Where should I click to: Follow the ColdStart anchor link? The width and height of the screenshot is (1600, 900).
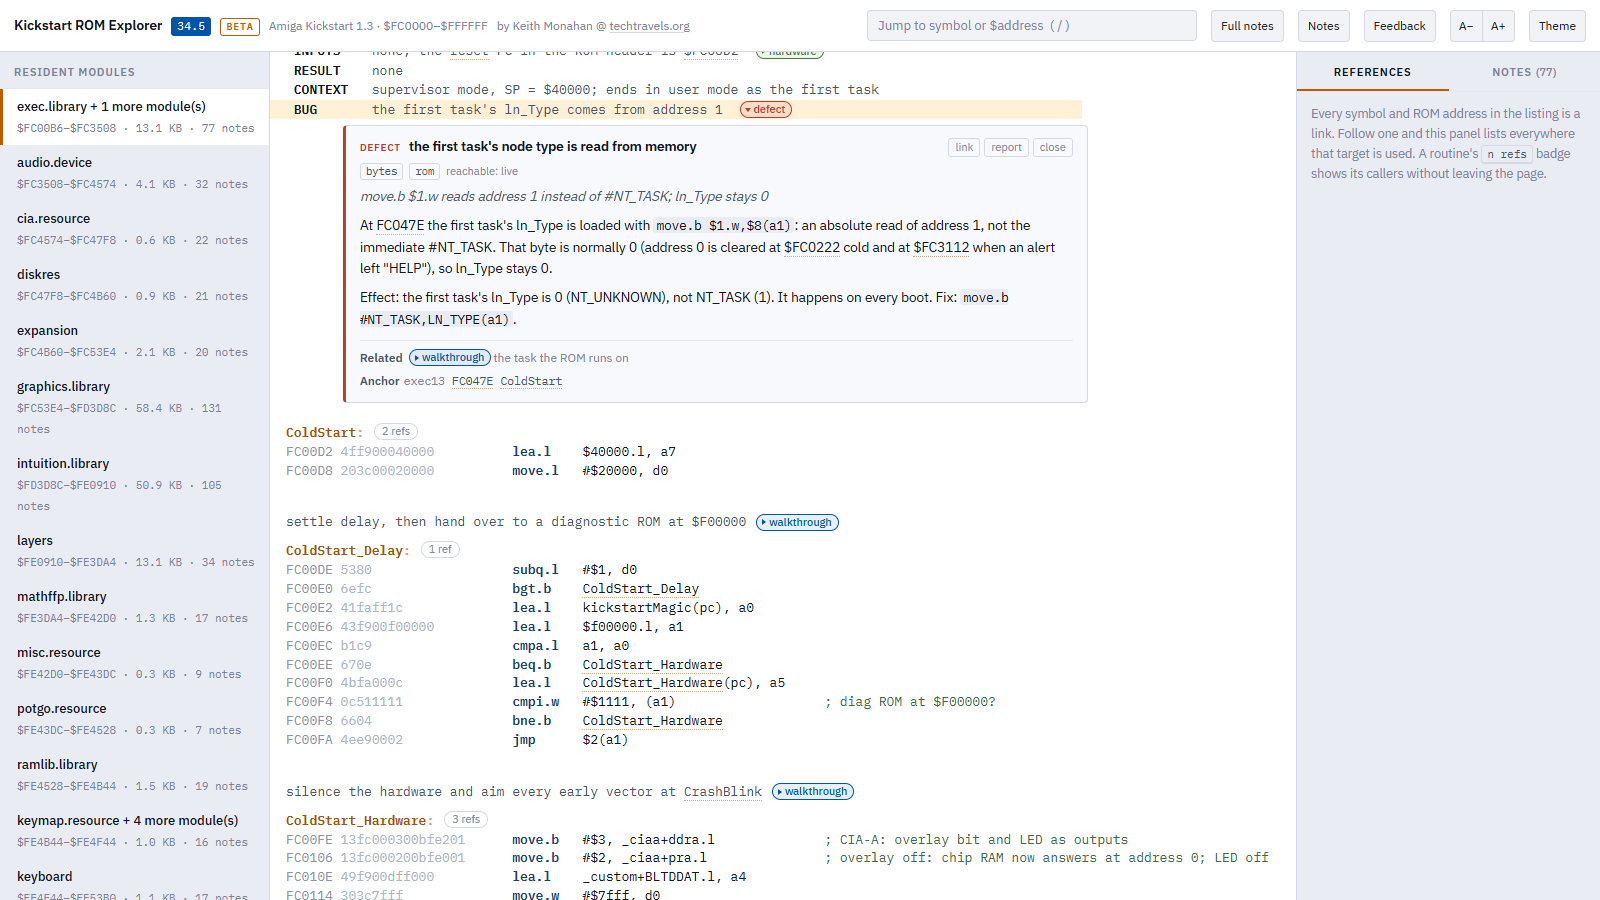531,381
